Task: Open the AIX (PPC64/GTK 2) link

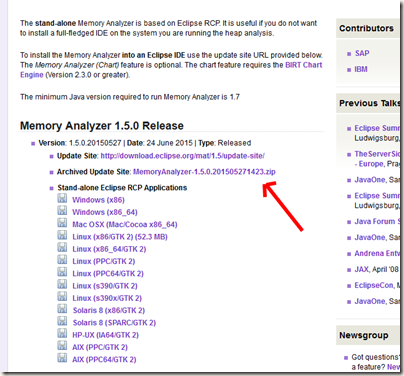Action: coord(104,360)
